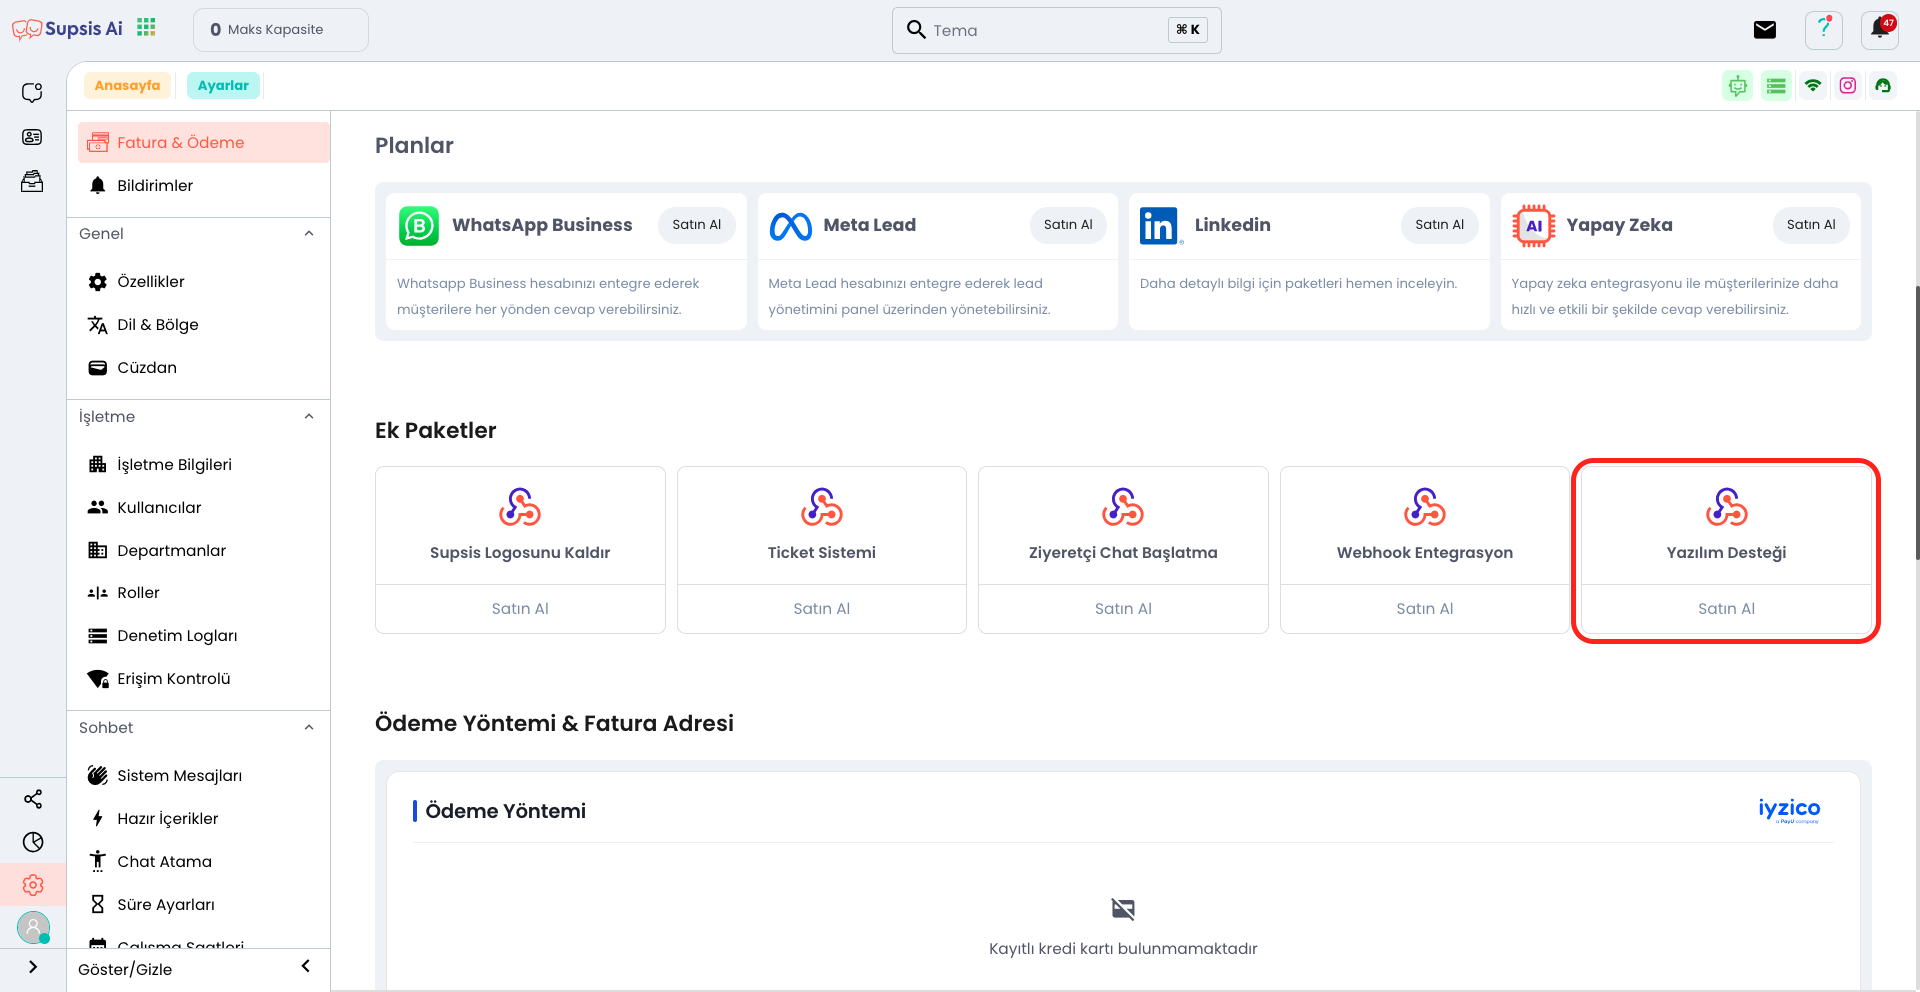Open the mail envelope icon in header
Viewport: 1920px width, 992px height.
pos(1765,30)
